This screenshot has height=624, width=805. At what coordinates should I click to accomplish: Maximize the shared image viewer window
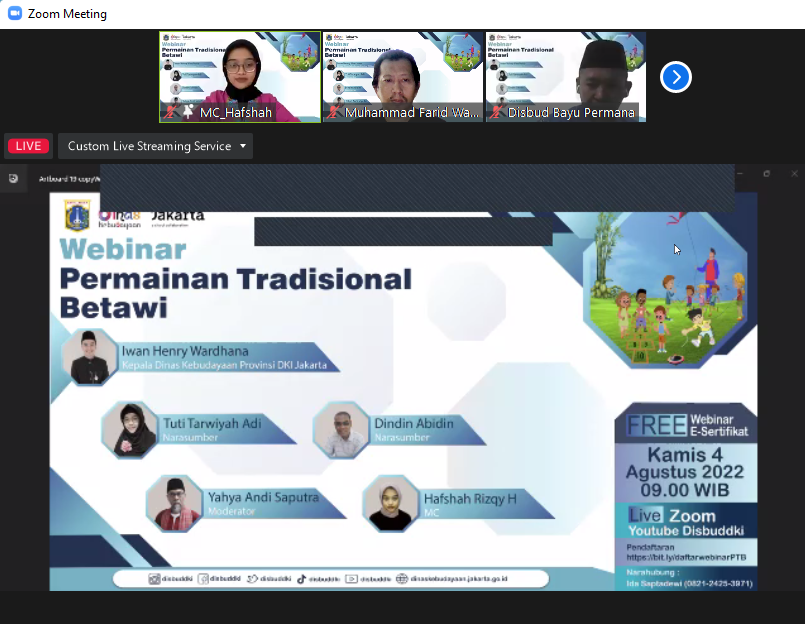766,174
